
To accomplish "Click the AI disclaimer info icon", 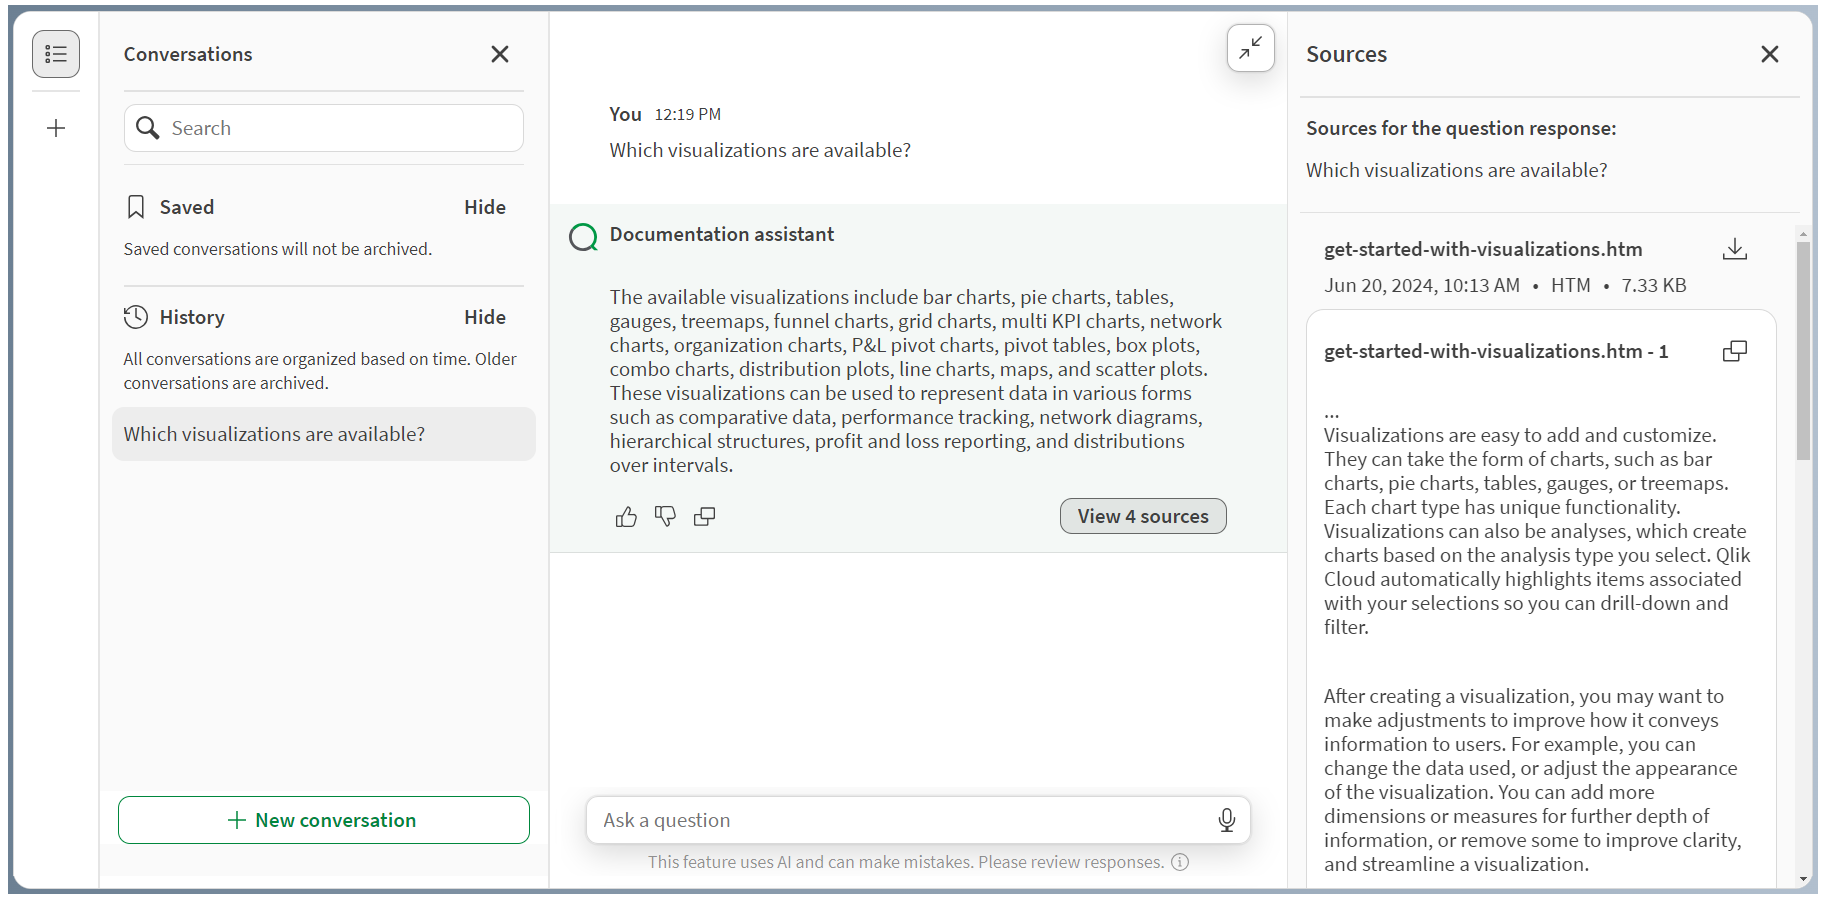I will 1180,862.
